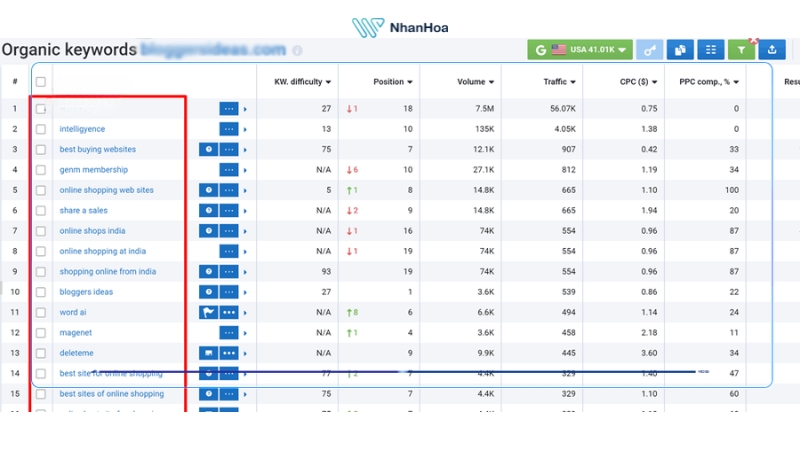The image size is (800, 450).
Task: Click the 6.6K volume for word ai
Action: click(486, 312)
